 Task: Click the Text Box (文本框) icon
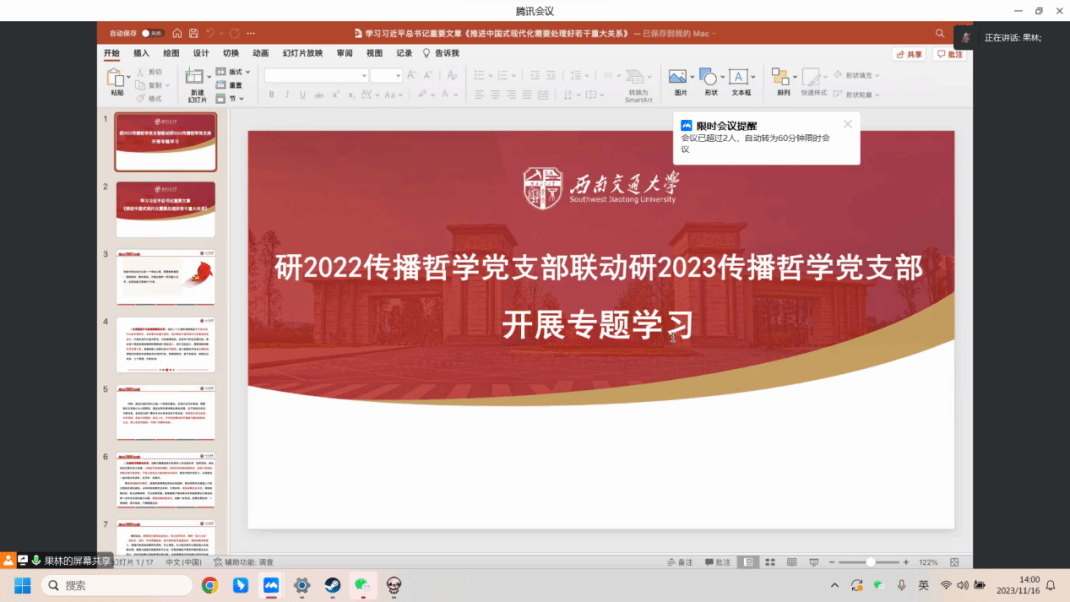pyautogui.click(x=740, y=78)
